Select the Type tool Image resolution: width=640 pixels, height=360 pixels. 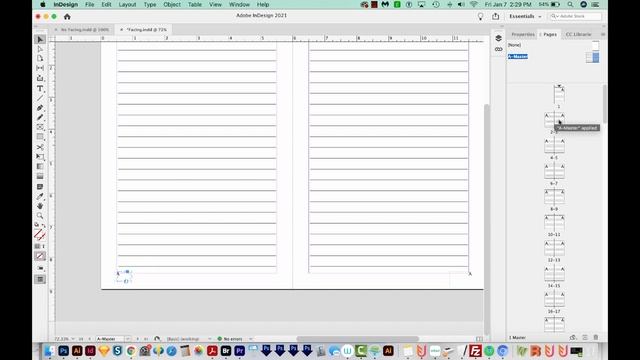(40, 88)
